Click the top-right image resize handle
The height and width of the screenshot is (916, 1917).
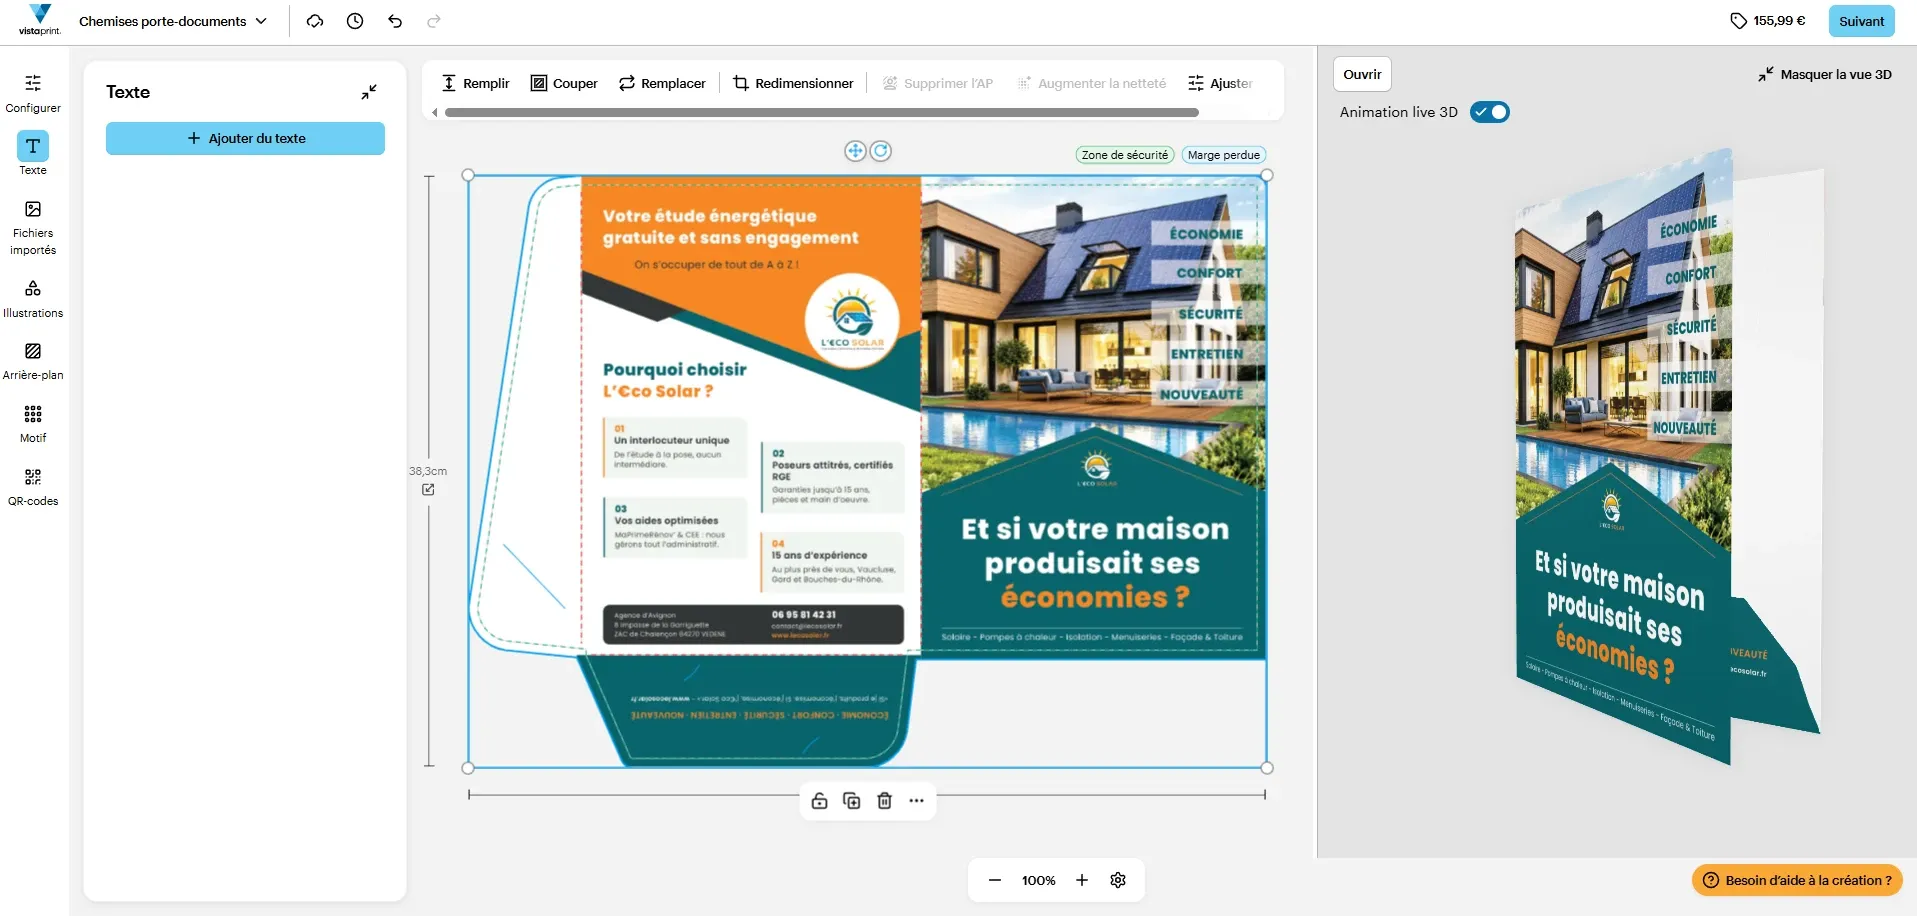(x=1267, y=175)
